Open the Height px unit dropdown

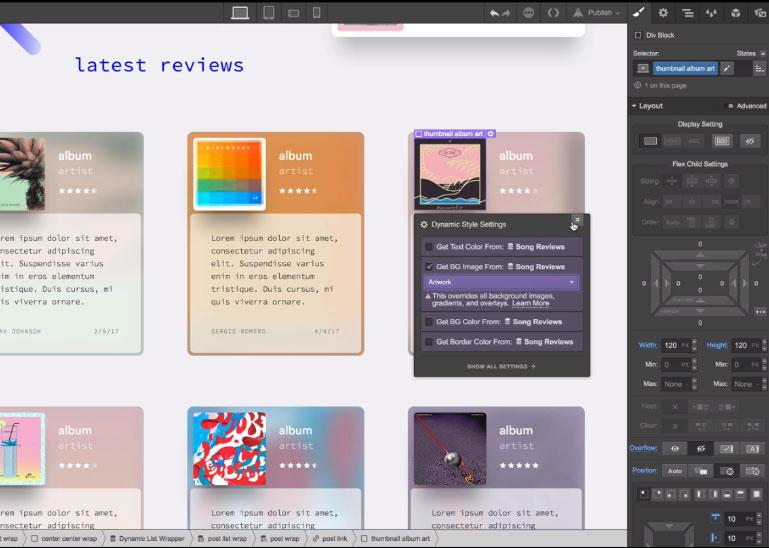(x=755, y=345)
